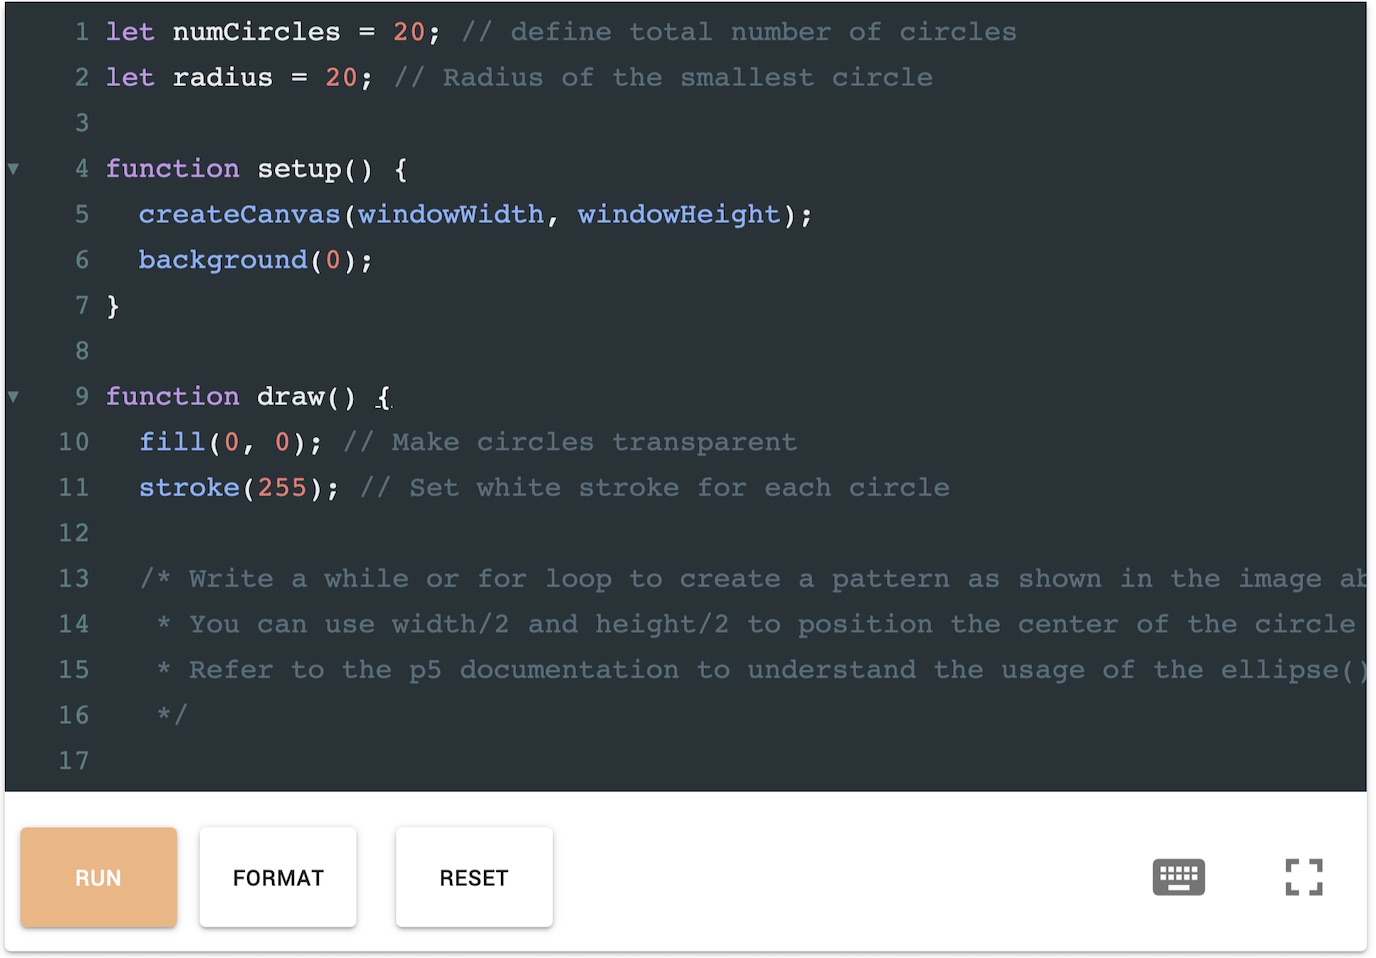Click the 'Make circles transparent' comment
This screenshot has height=958, width=1376.
click(x=570, y=442)
